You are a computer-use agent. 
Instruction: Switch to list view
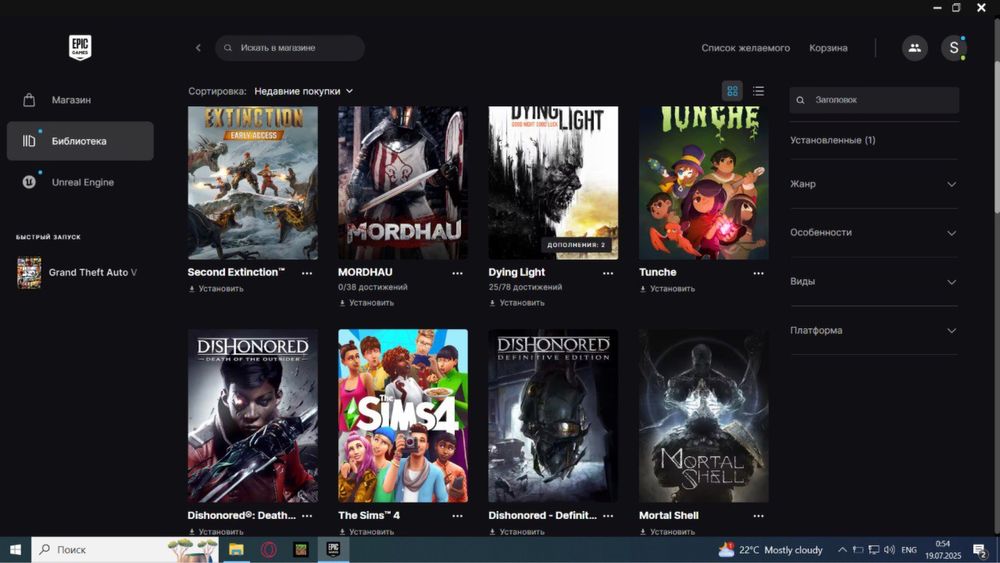(x=758, y=91)
